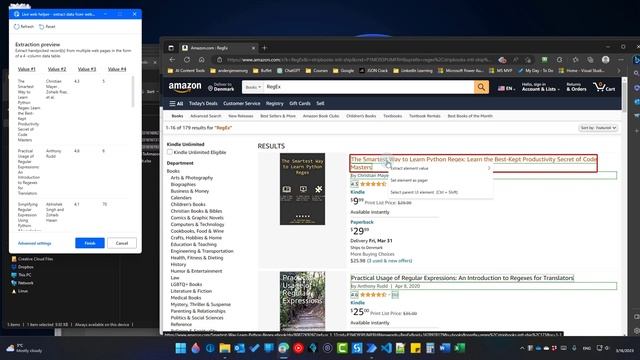640x360 pixels.
Task: Open the Practical Usage of Regular Expressions title
Action: click(x=462, y=278)
